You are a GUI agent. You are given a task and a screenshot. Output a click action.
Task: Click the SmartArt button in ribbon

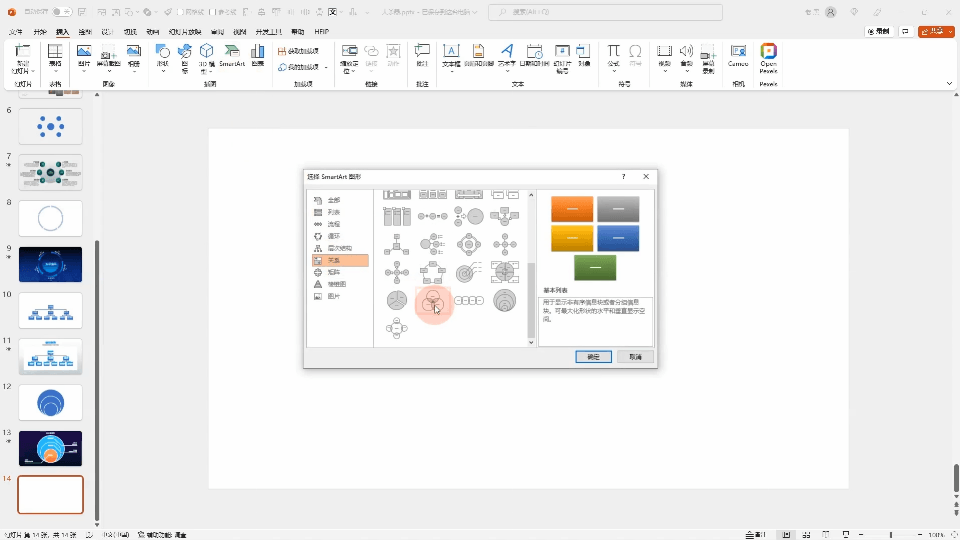pyautogui.click(x=232, y=55)
